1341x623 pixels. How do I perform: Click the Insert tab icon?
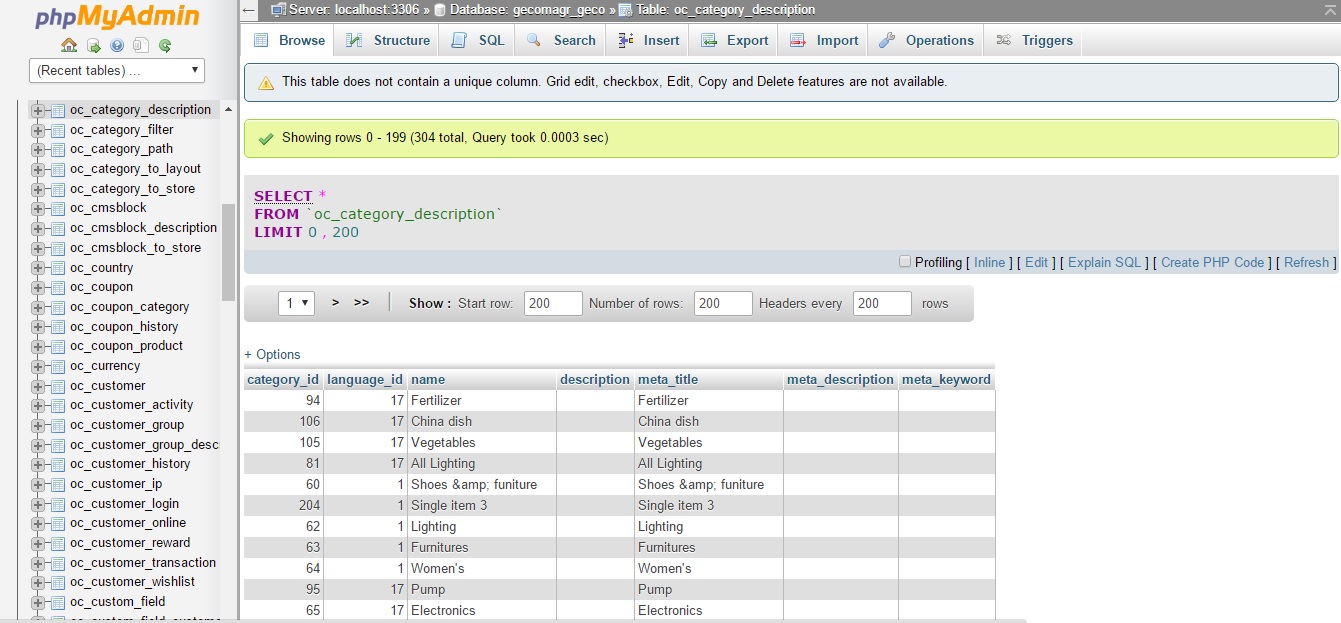pyautogui.click(x=626, y=40)
